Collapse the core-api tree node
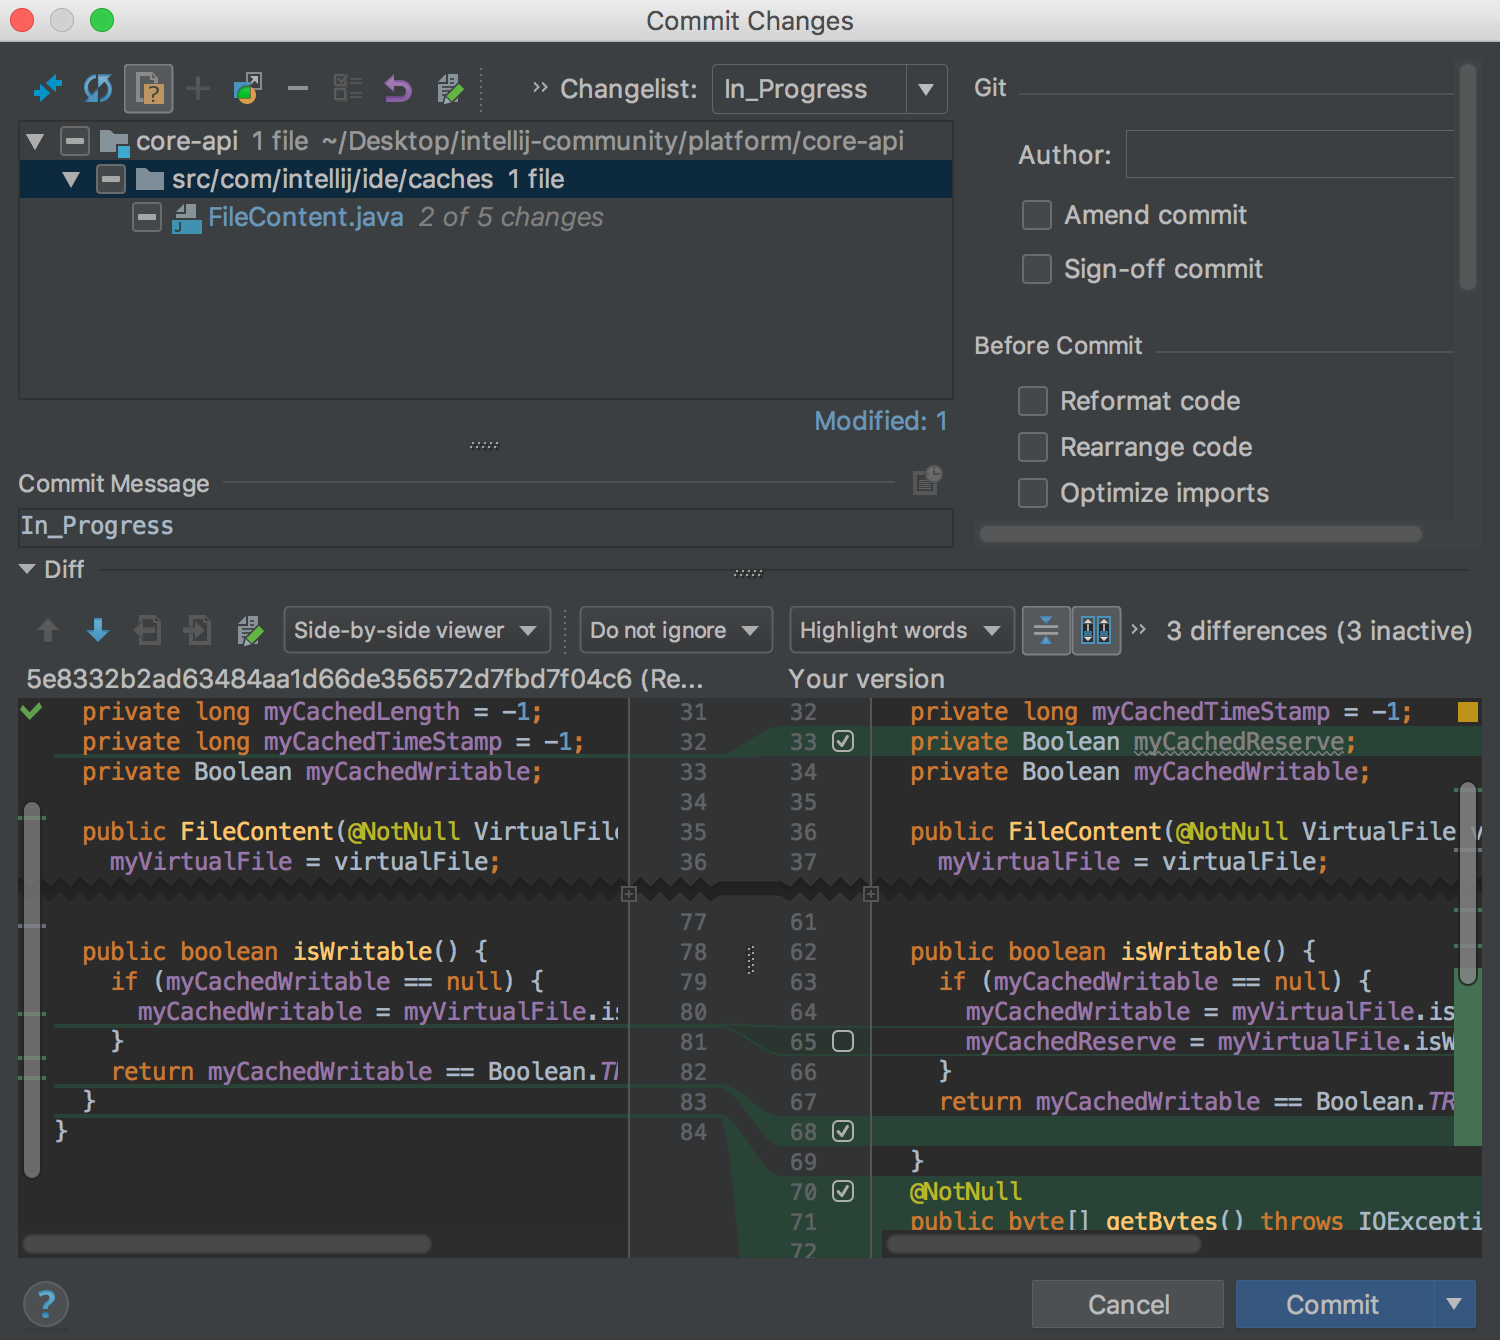The height and width of the screenshot is (1340, 1500). tap(36, 141)
